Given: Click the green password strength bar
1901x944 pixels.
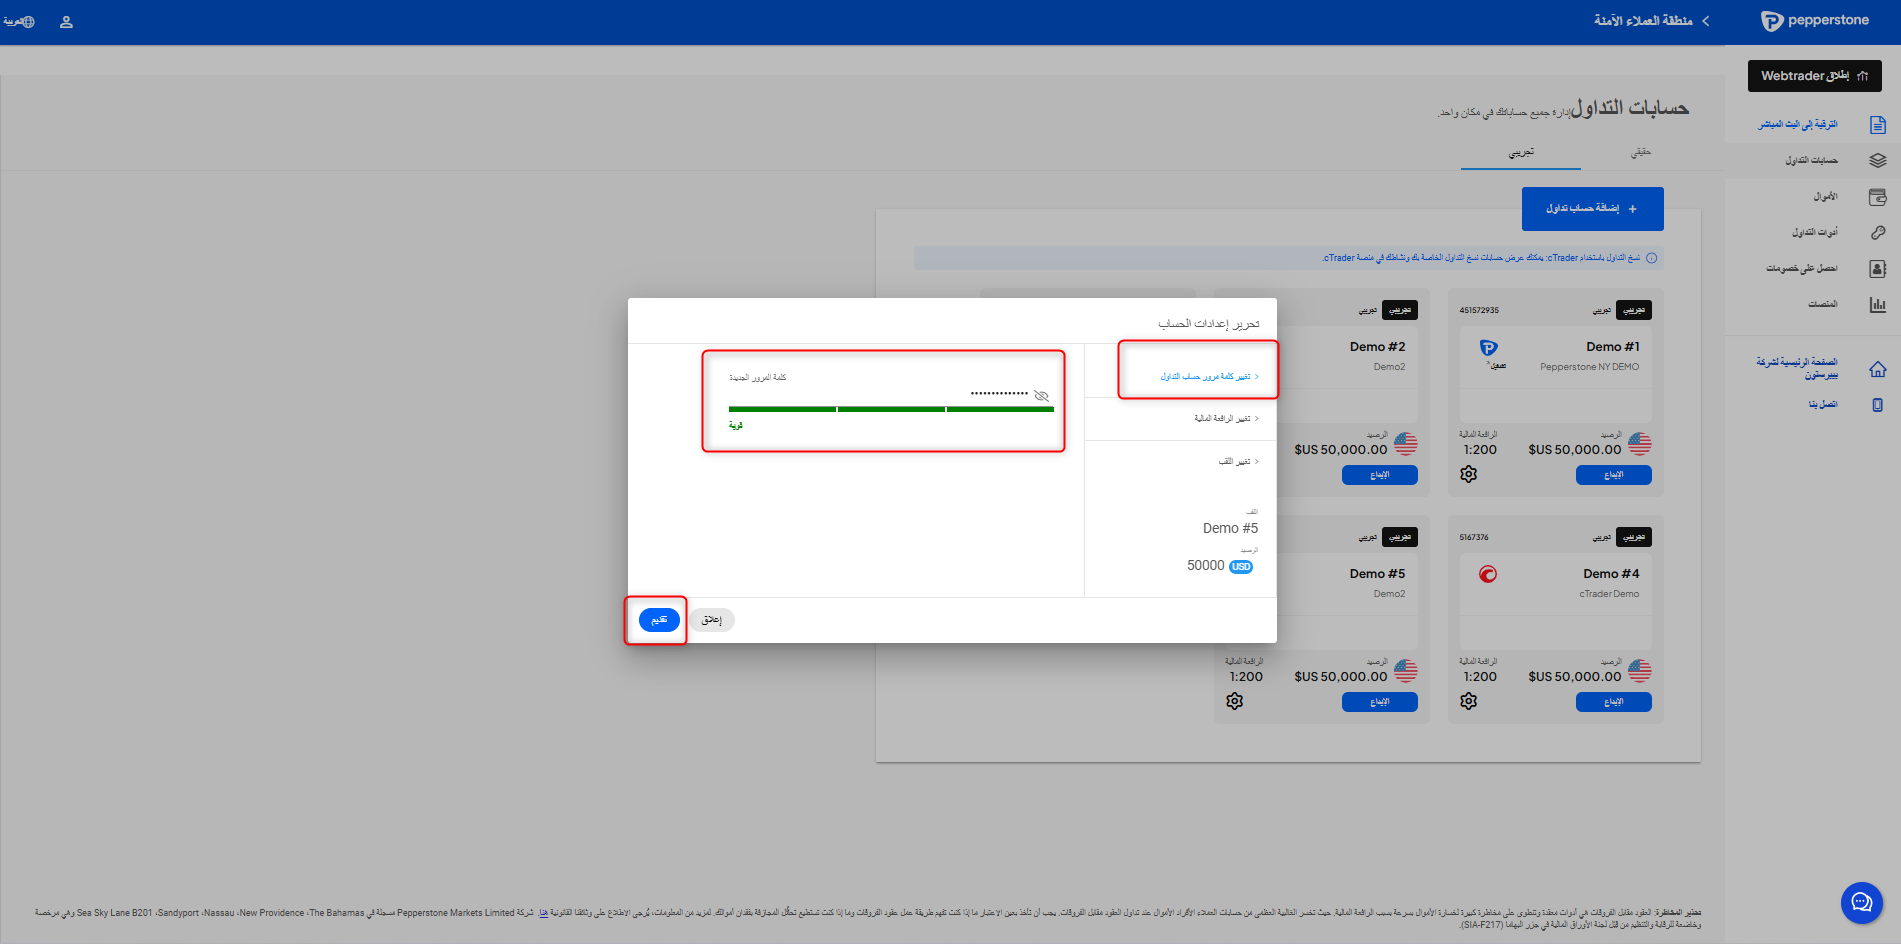Looking at the screenshot, I should tap(891, 409).
